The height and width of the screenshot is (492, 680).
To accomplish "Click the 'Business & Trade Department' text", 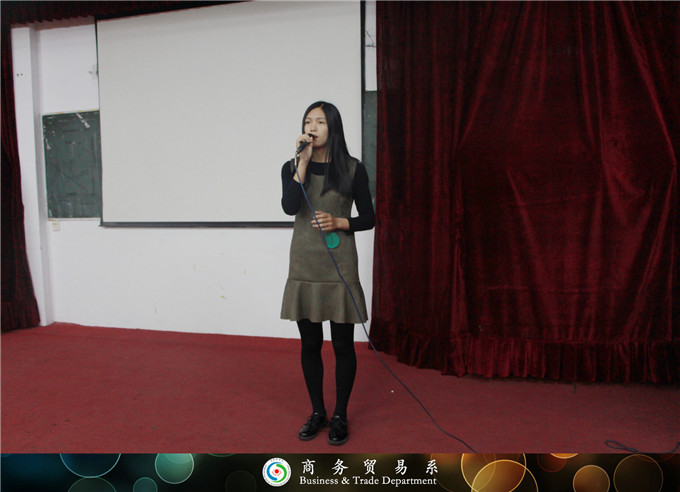I will [368, 481].
